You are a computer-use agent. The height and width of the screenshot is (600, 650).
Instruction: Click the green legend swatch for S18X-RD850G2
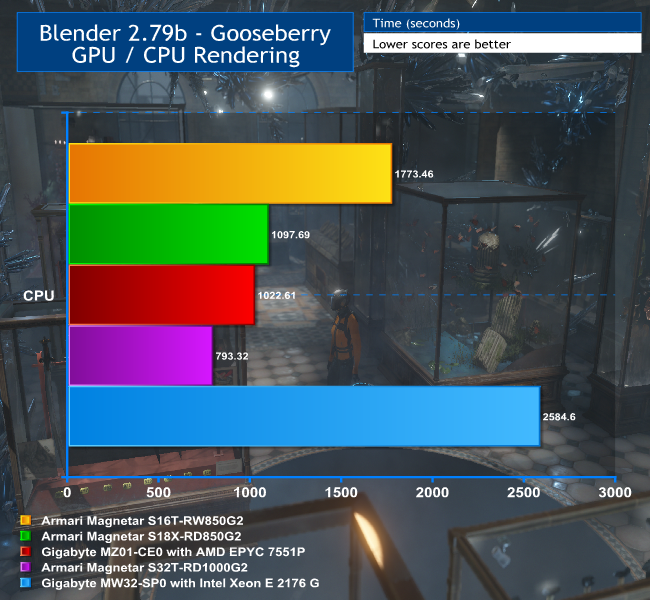pyautogui.click(x=26, y=536)
